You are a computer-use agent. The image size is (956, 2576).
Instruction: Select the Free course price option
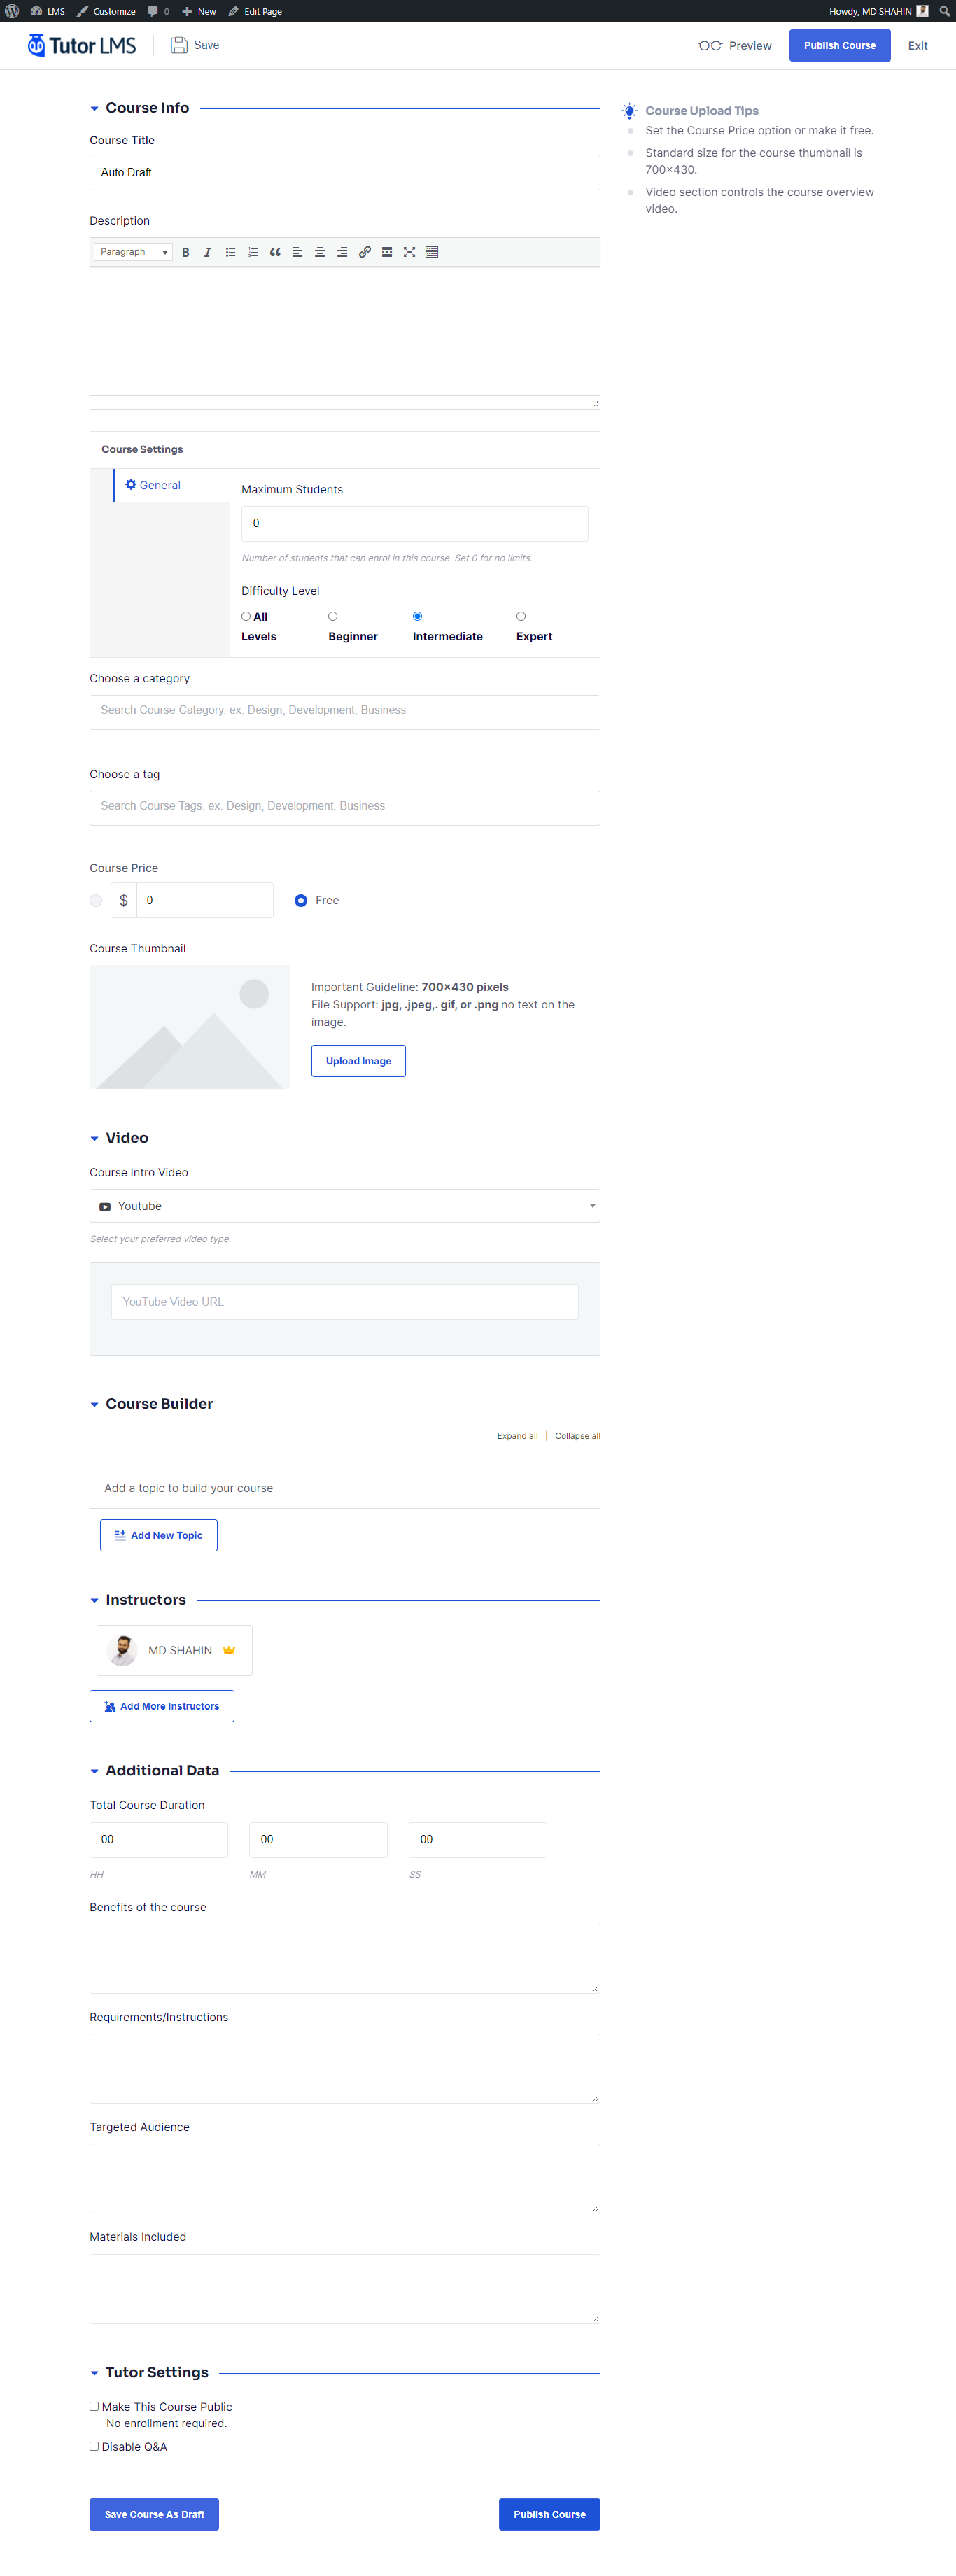click(301, 901)
